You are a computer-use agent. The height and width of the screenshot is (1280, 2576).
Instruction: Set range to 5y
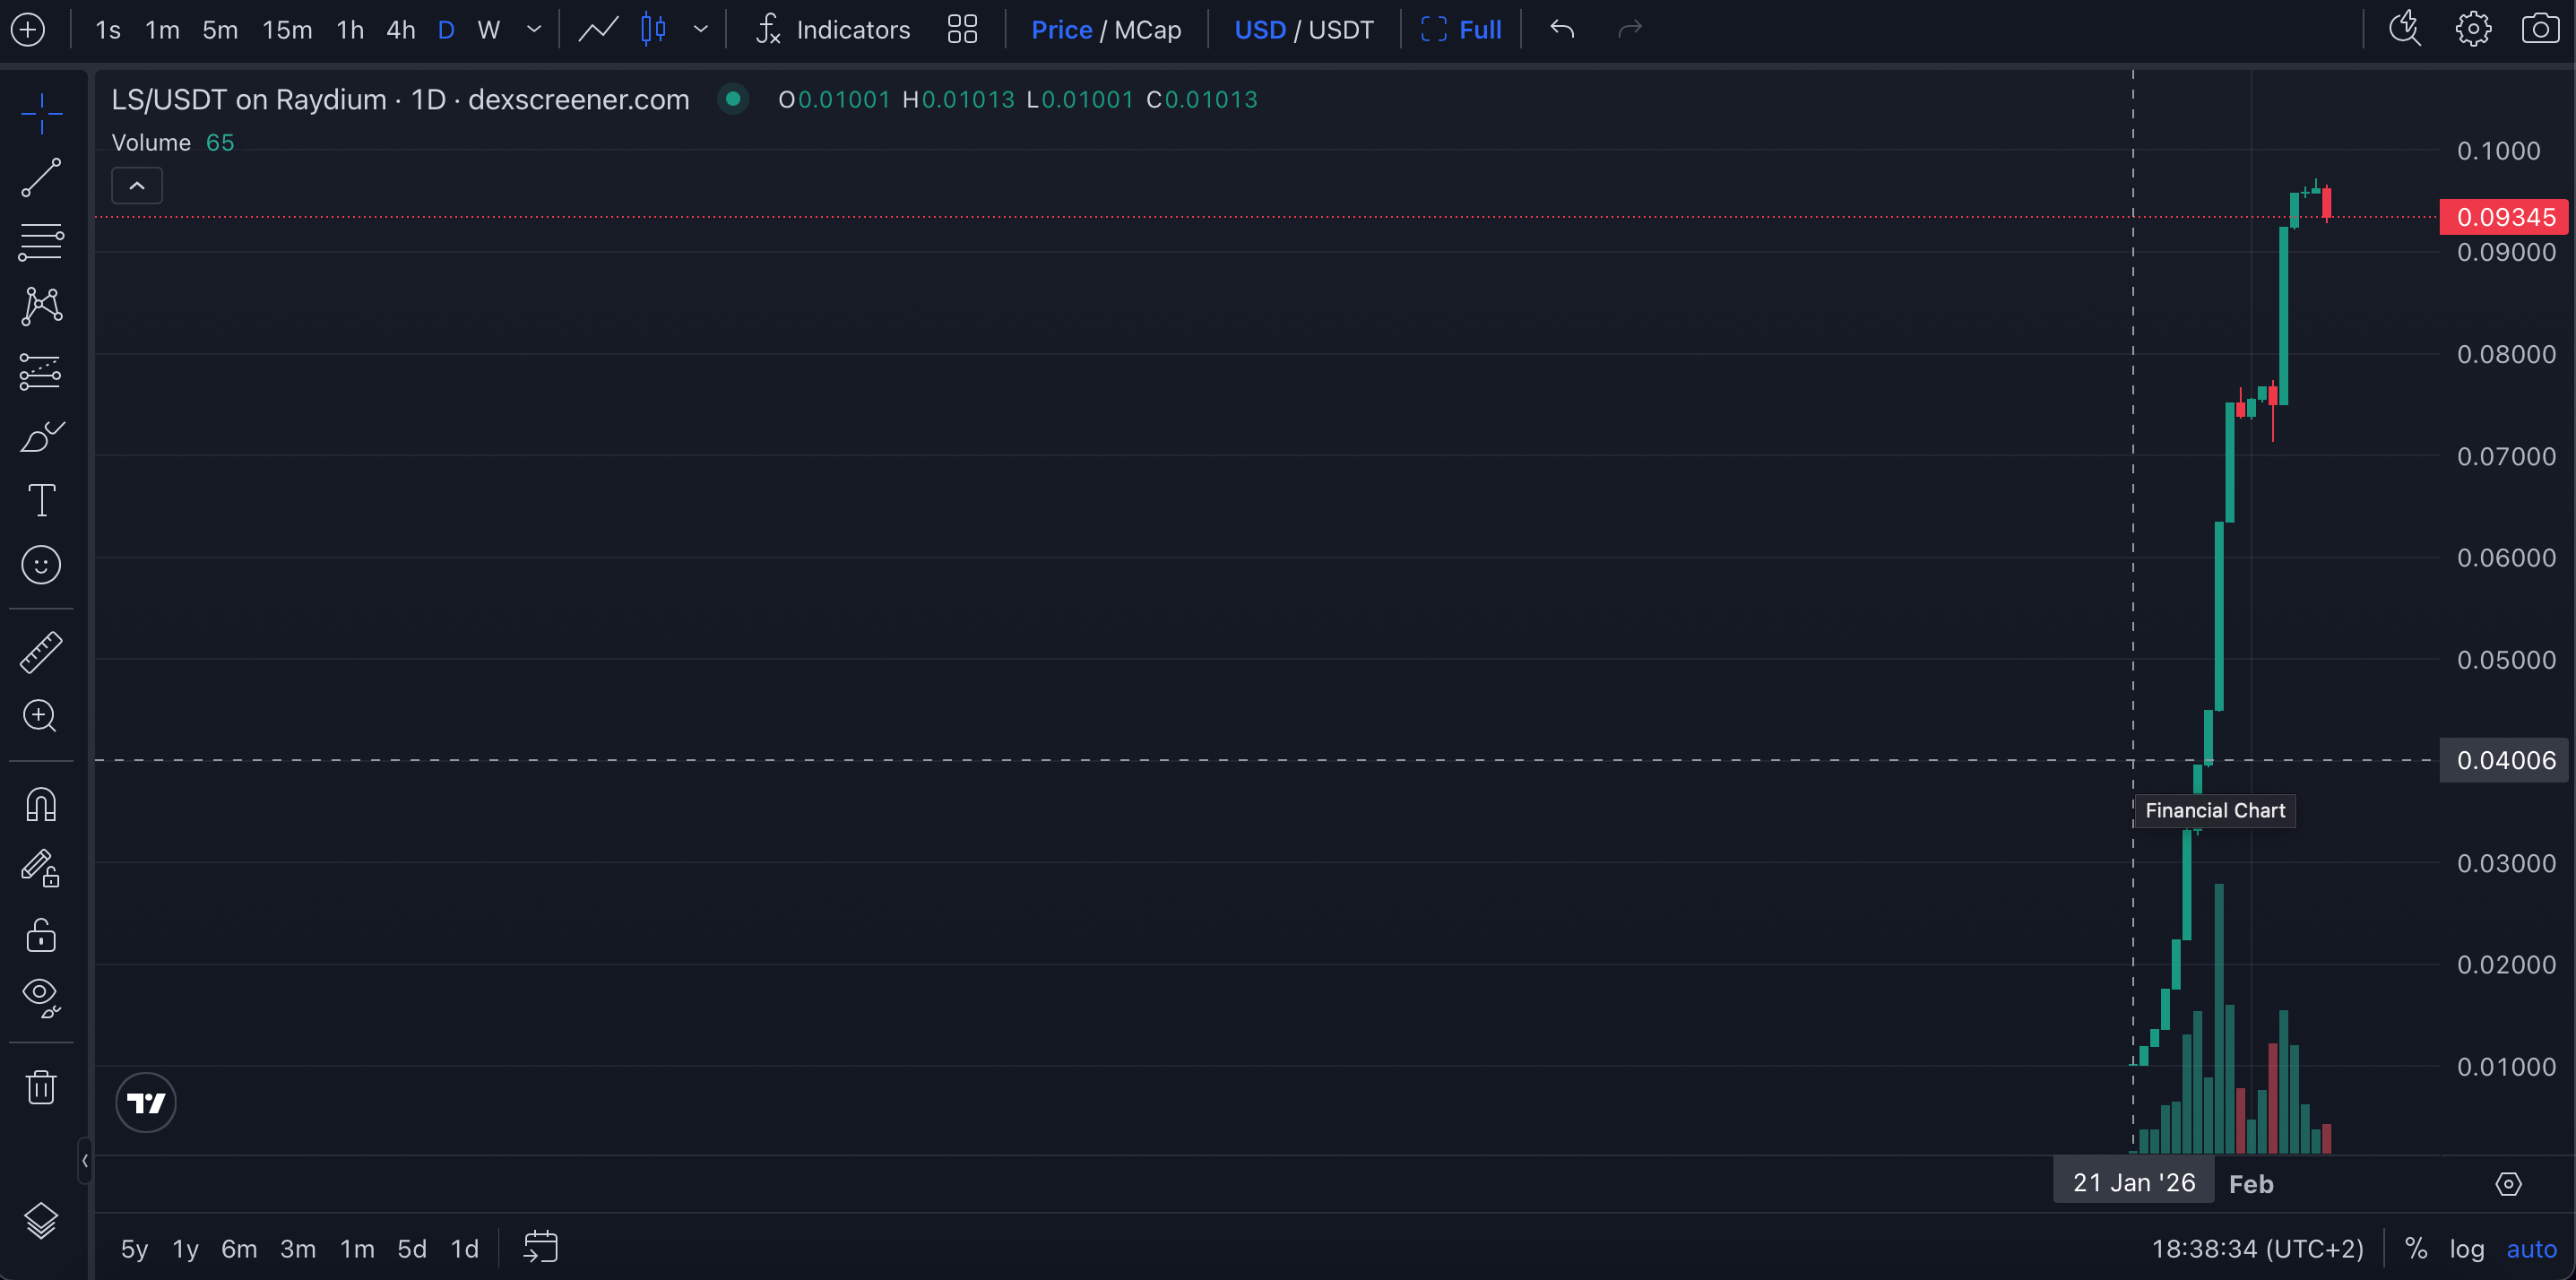(x=134, y=1249)
